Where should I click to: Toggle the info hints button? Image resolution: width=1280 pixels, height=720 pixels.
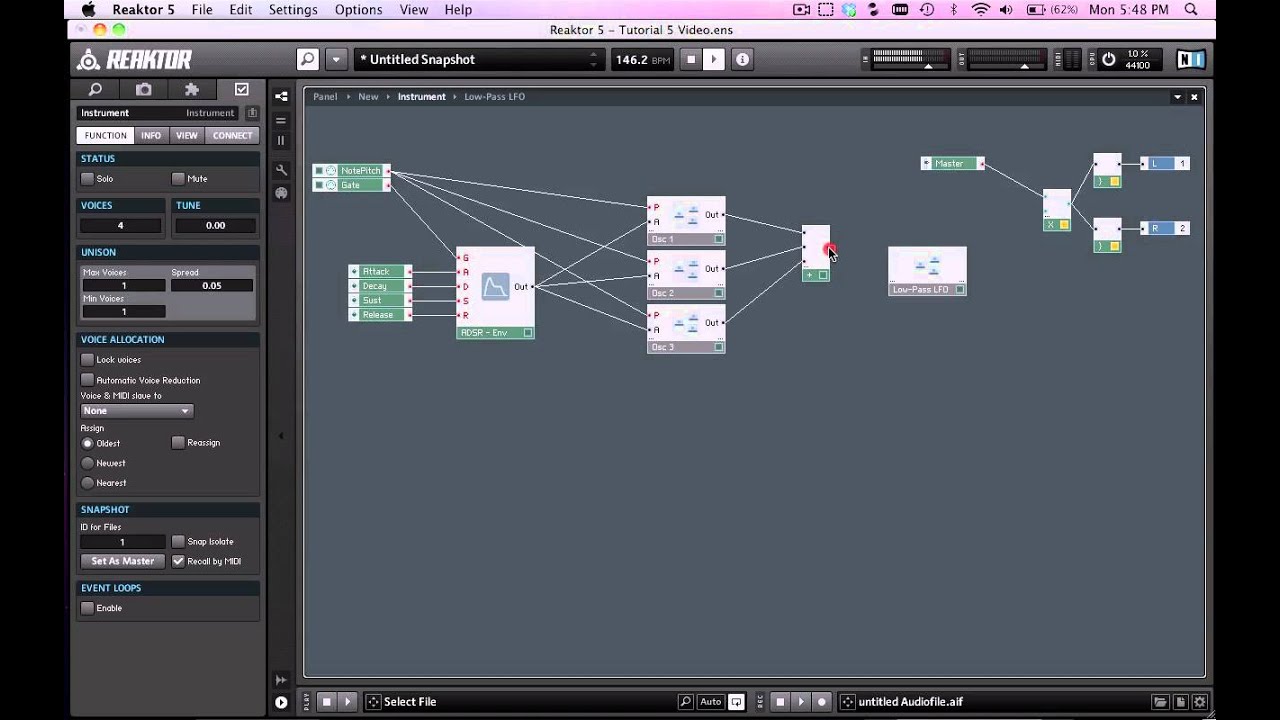click(742, 59)
